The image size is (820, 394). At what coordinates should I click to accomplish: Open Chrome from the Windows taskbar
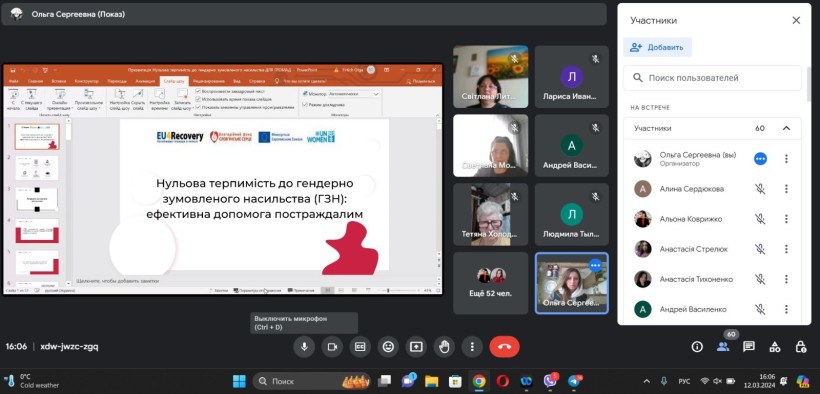coord(479,381)
